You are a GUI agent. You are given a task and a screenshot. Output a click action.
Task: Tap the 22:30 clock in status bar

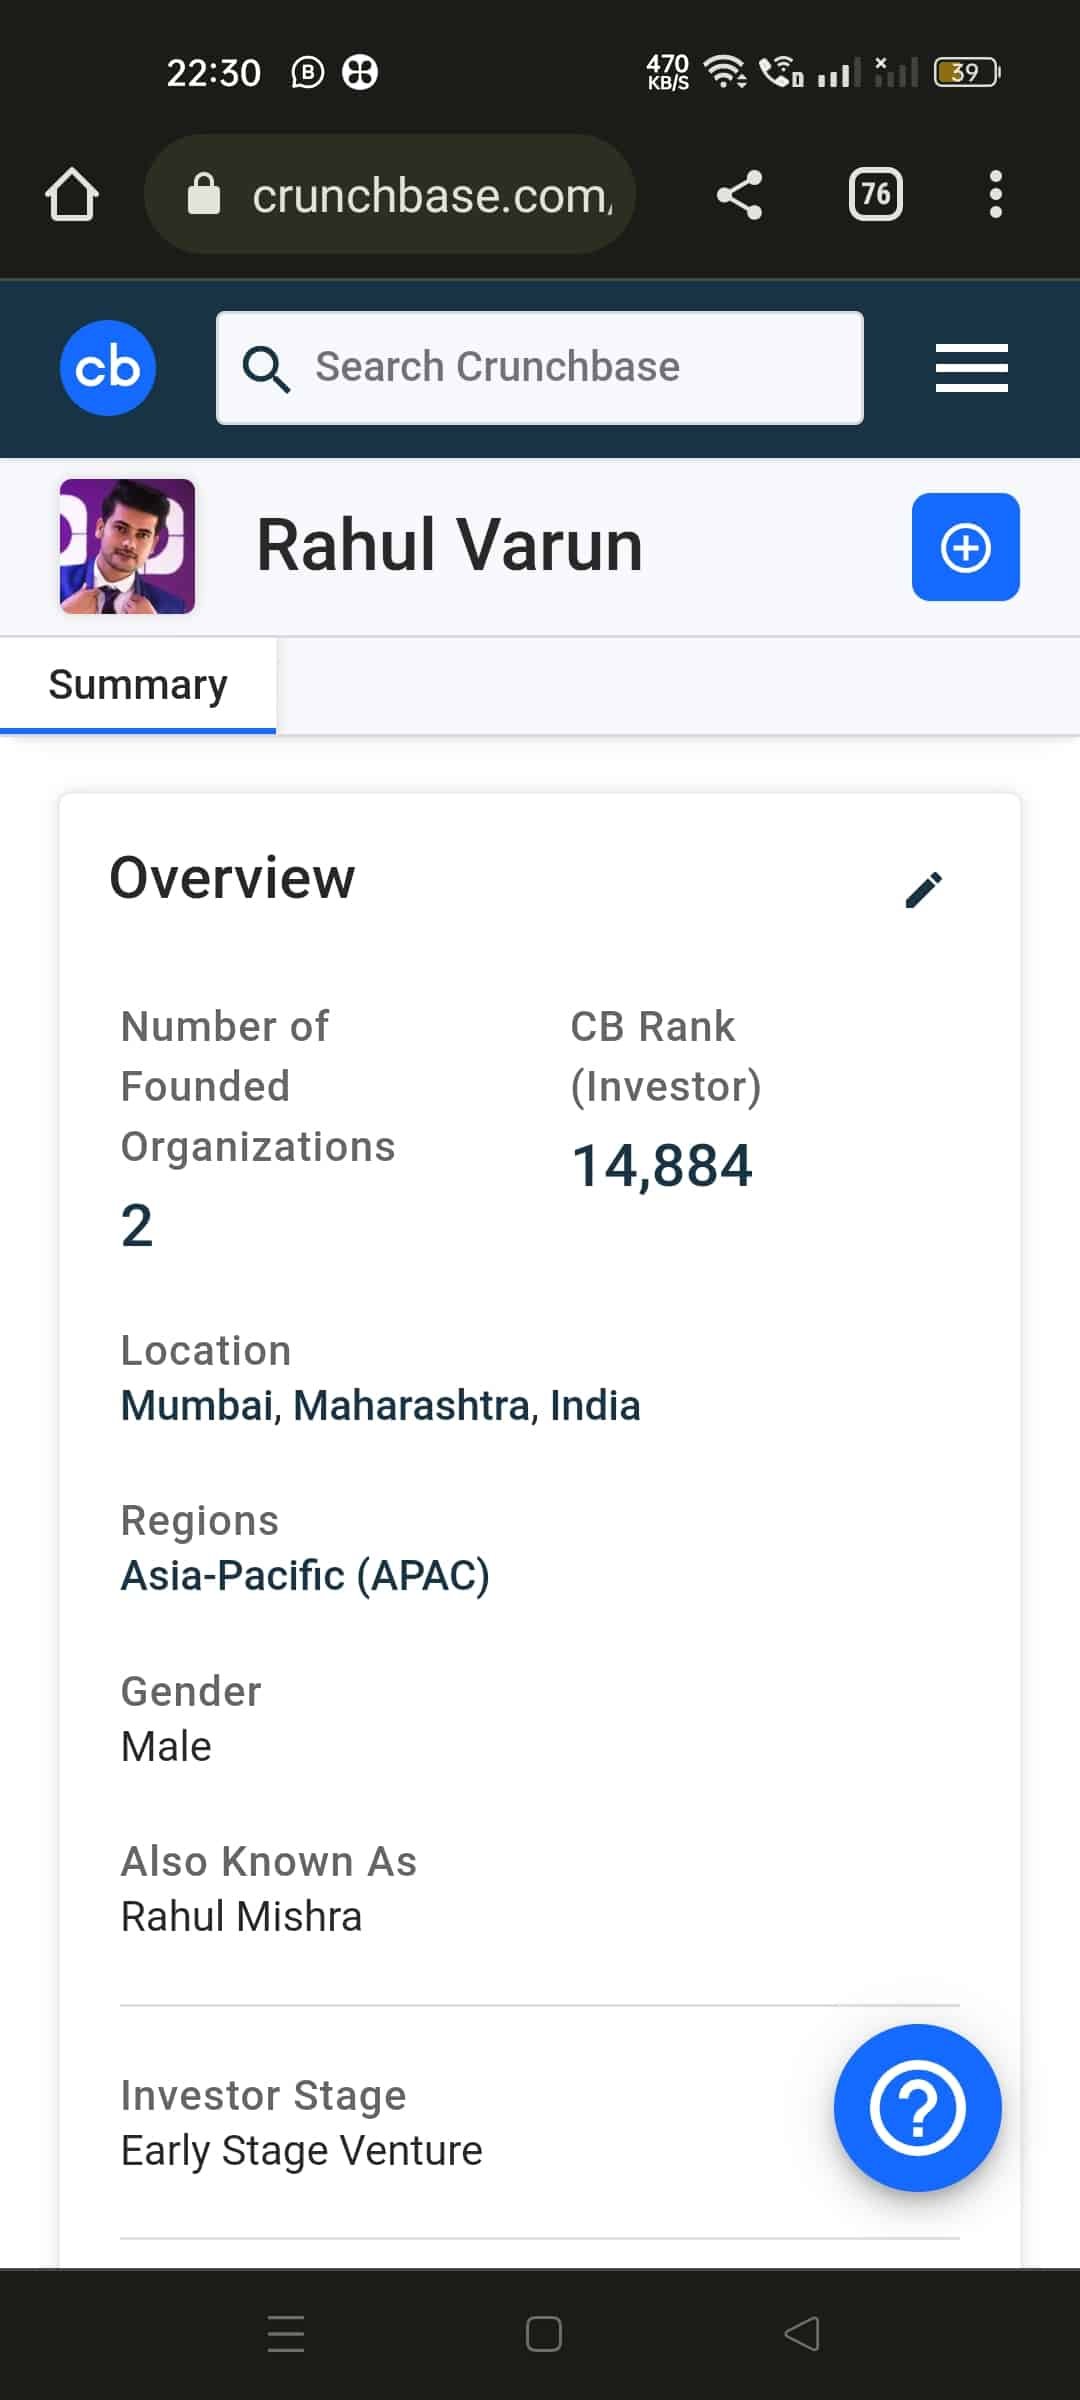(213, 73)
